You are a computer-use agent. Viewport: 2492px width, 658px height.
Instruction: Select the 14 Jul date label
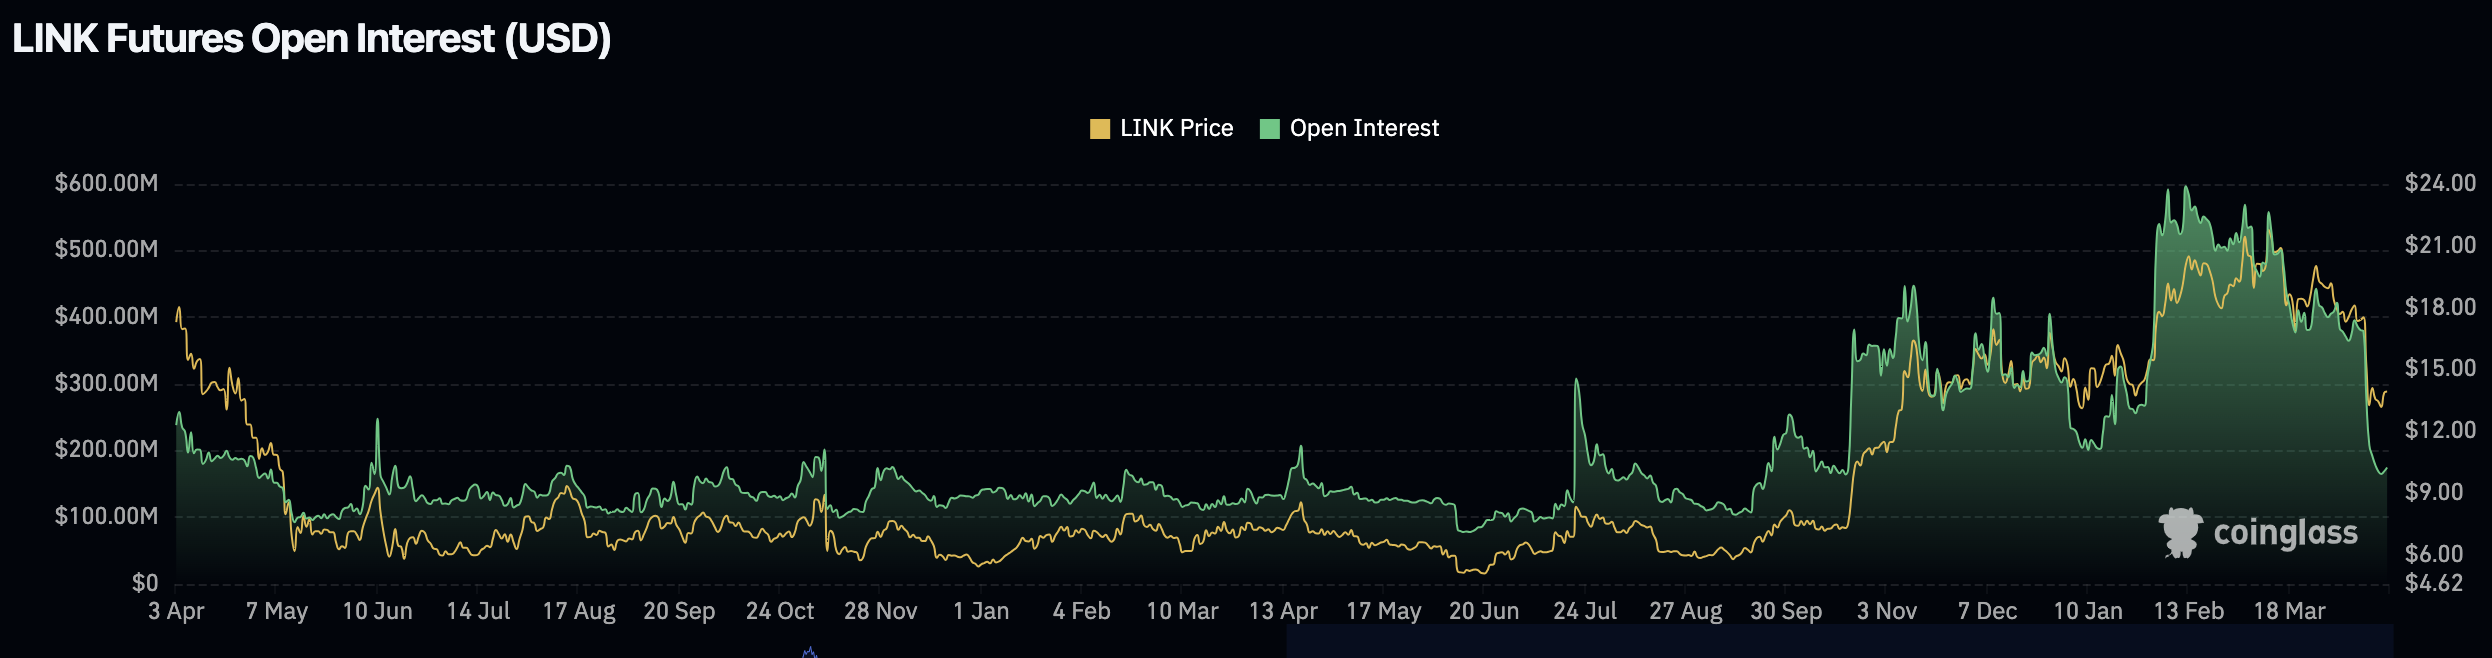(478, 611)
